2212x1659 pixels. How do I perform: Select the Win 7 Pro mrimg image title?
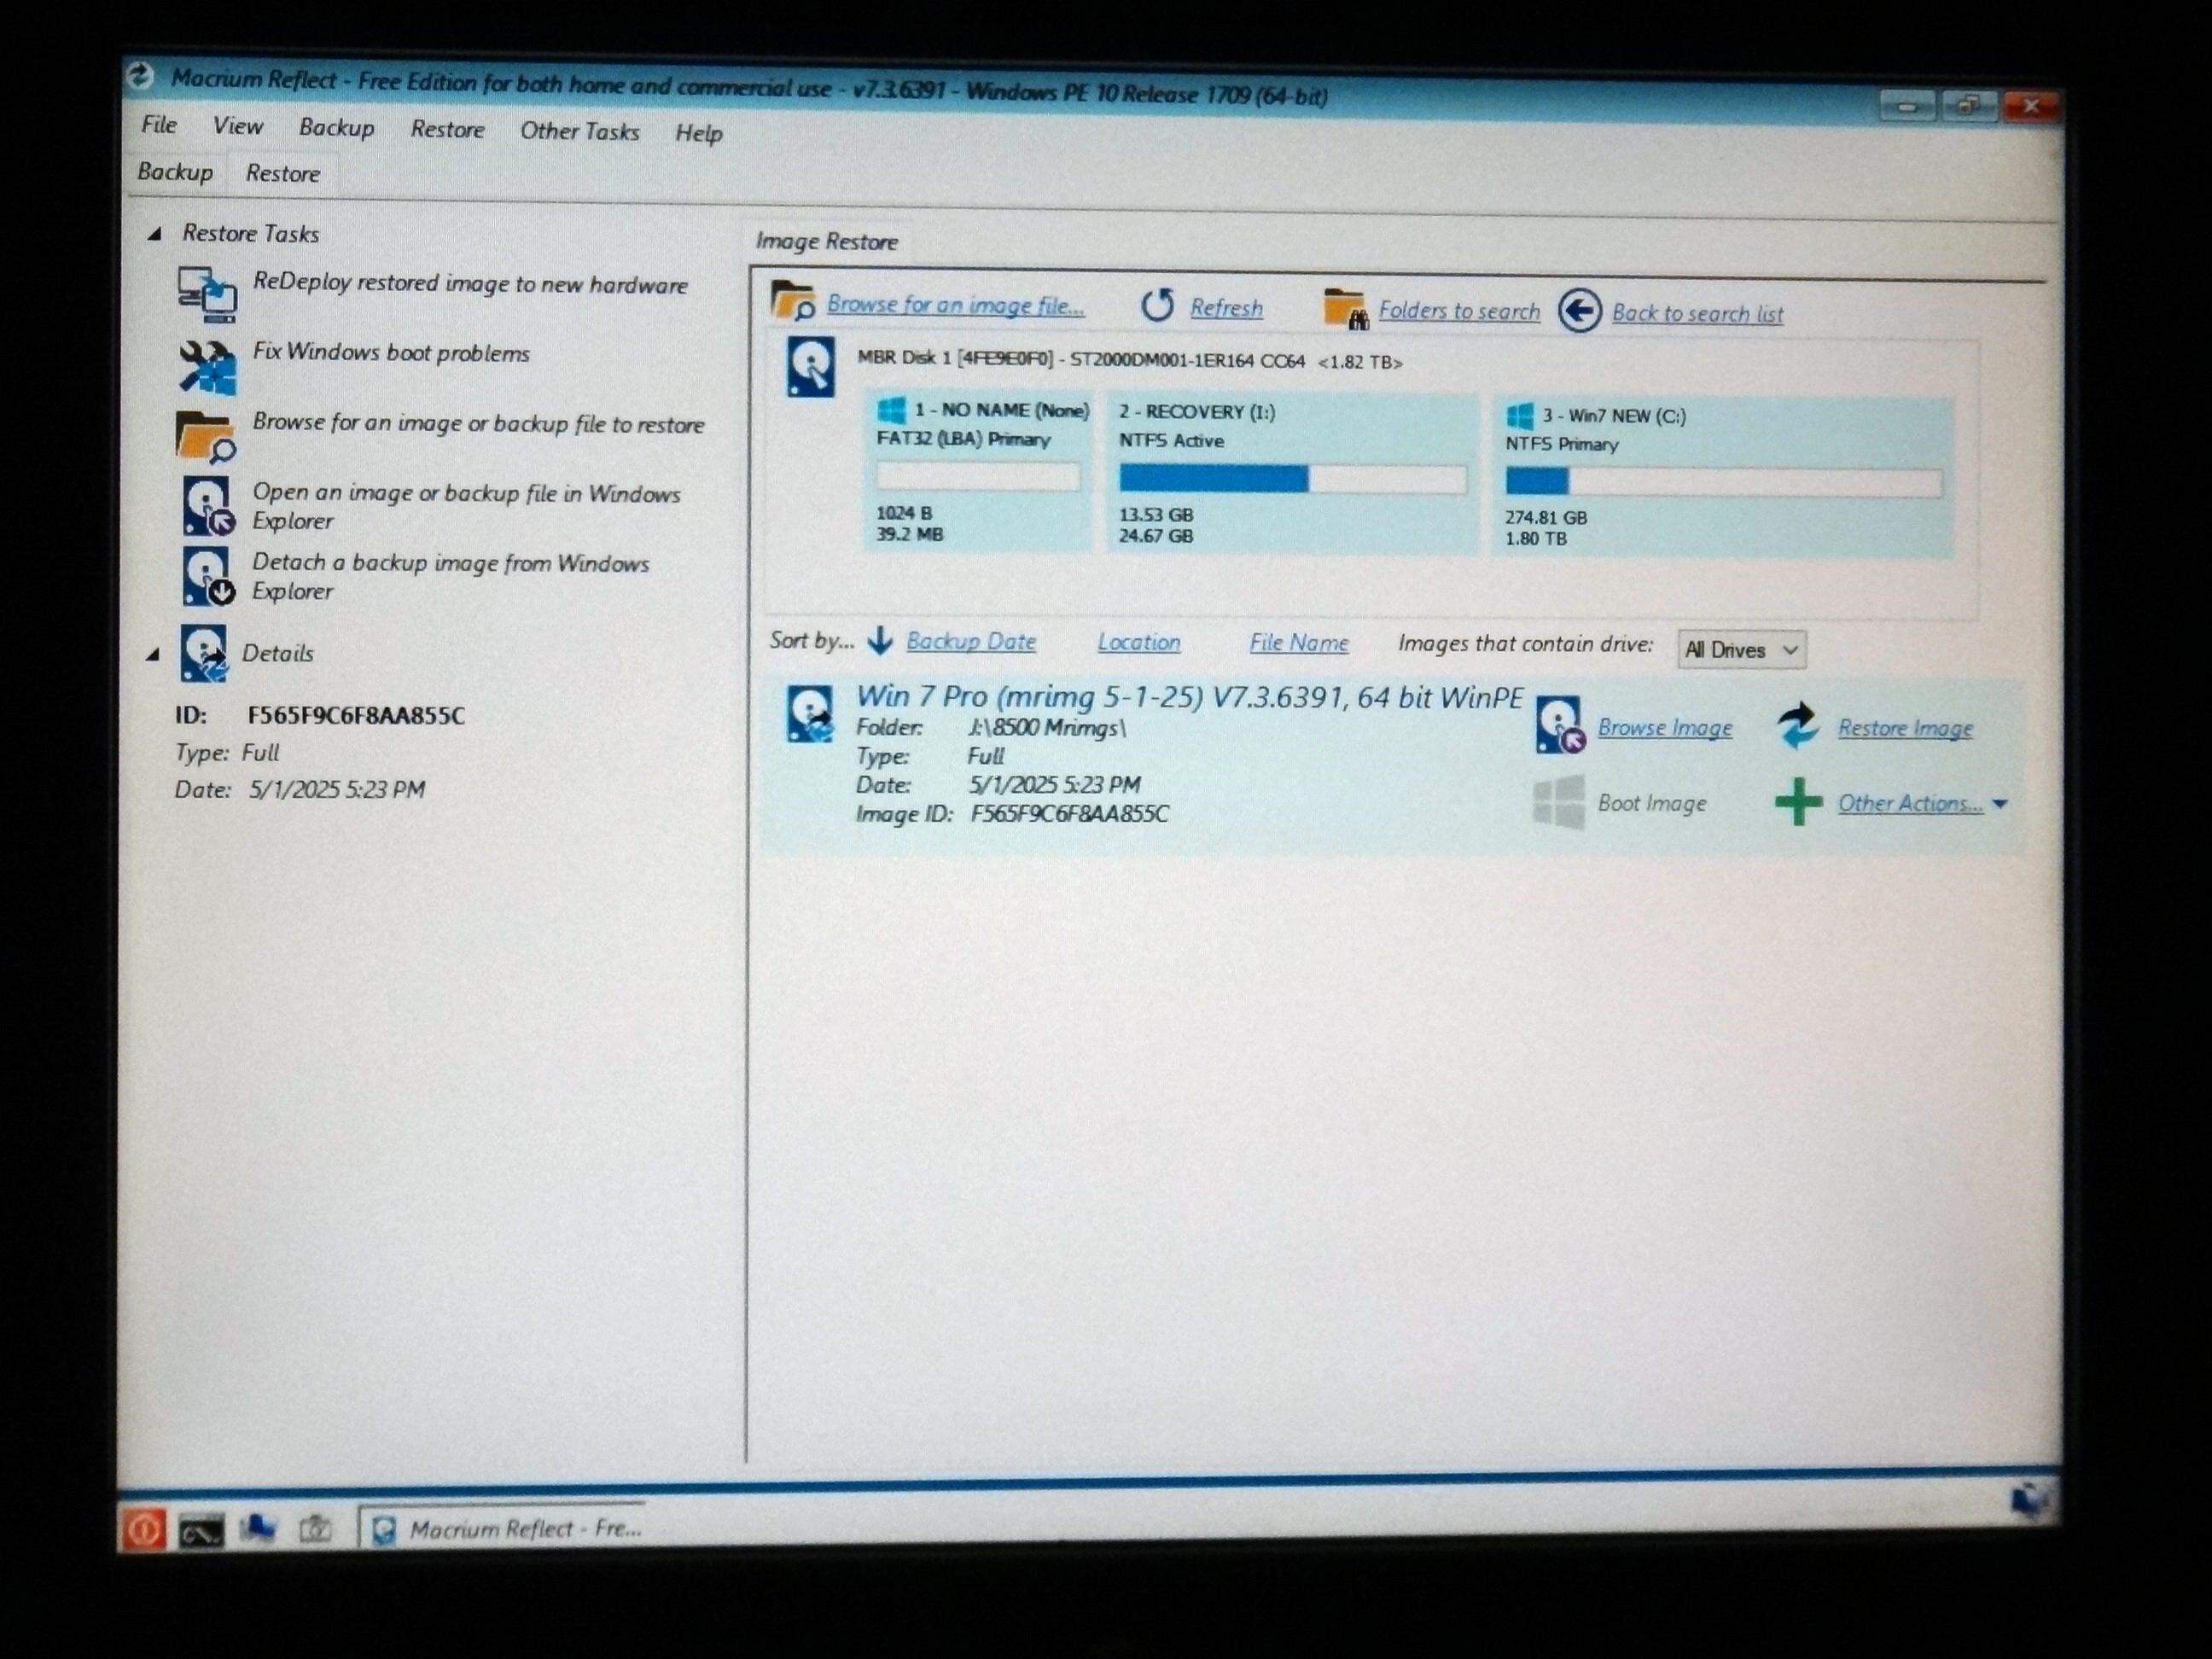coord(1189,697)
